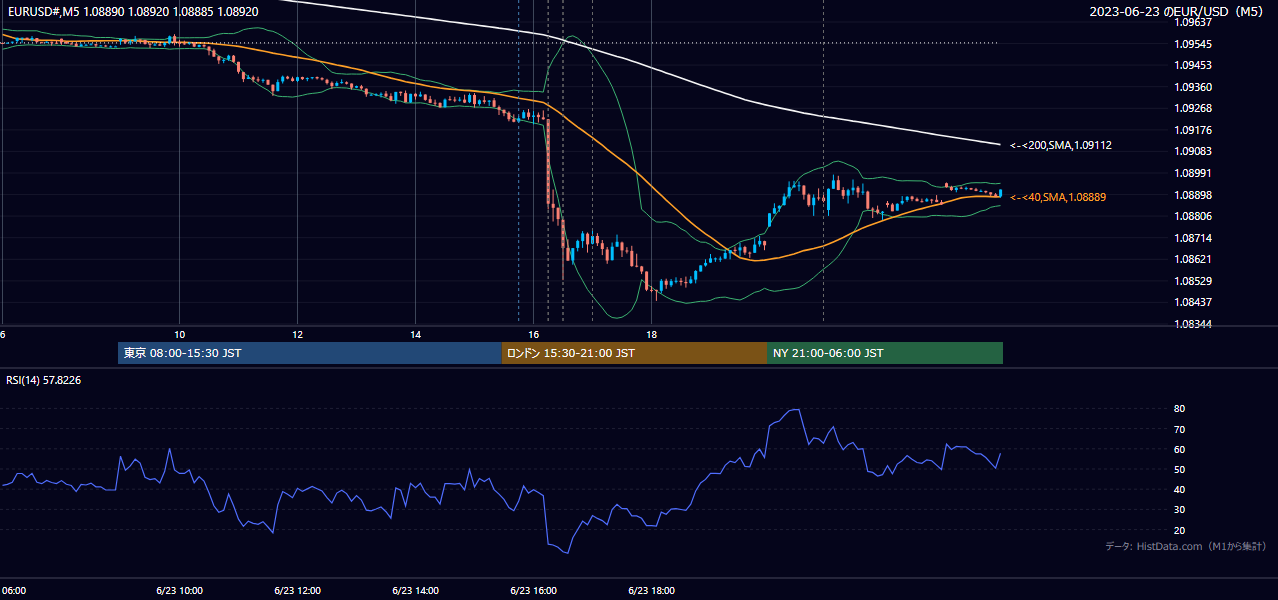Select the 1.08991 price axis label

pyautogui.click(x=1195, y=173)
